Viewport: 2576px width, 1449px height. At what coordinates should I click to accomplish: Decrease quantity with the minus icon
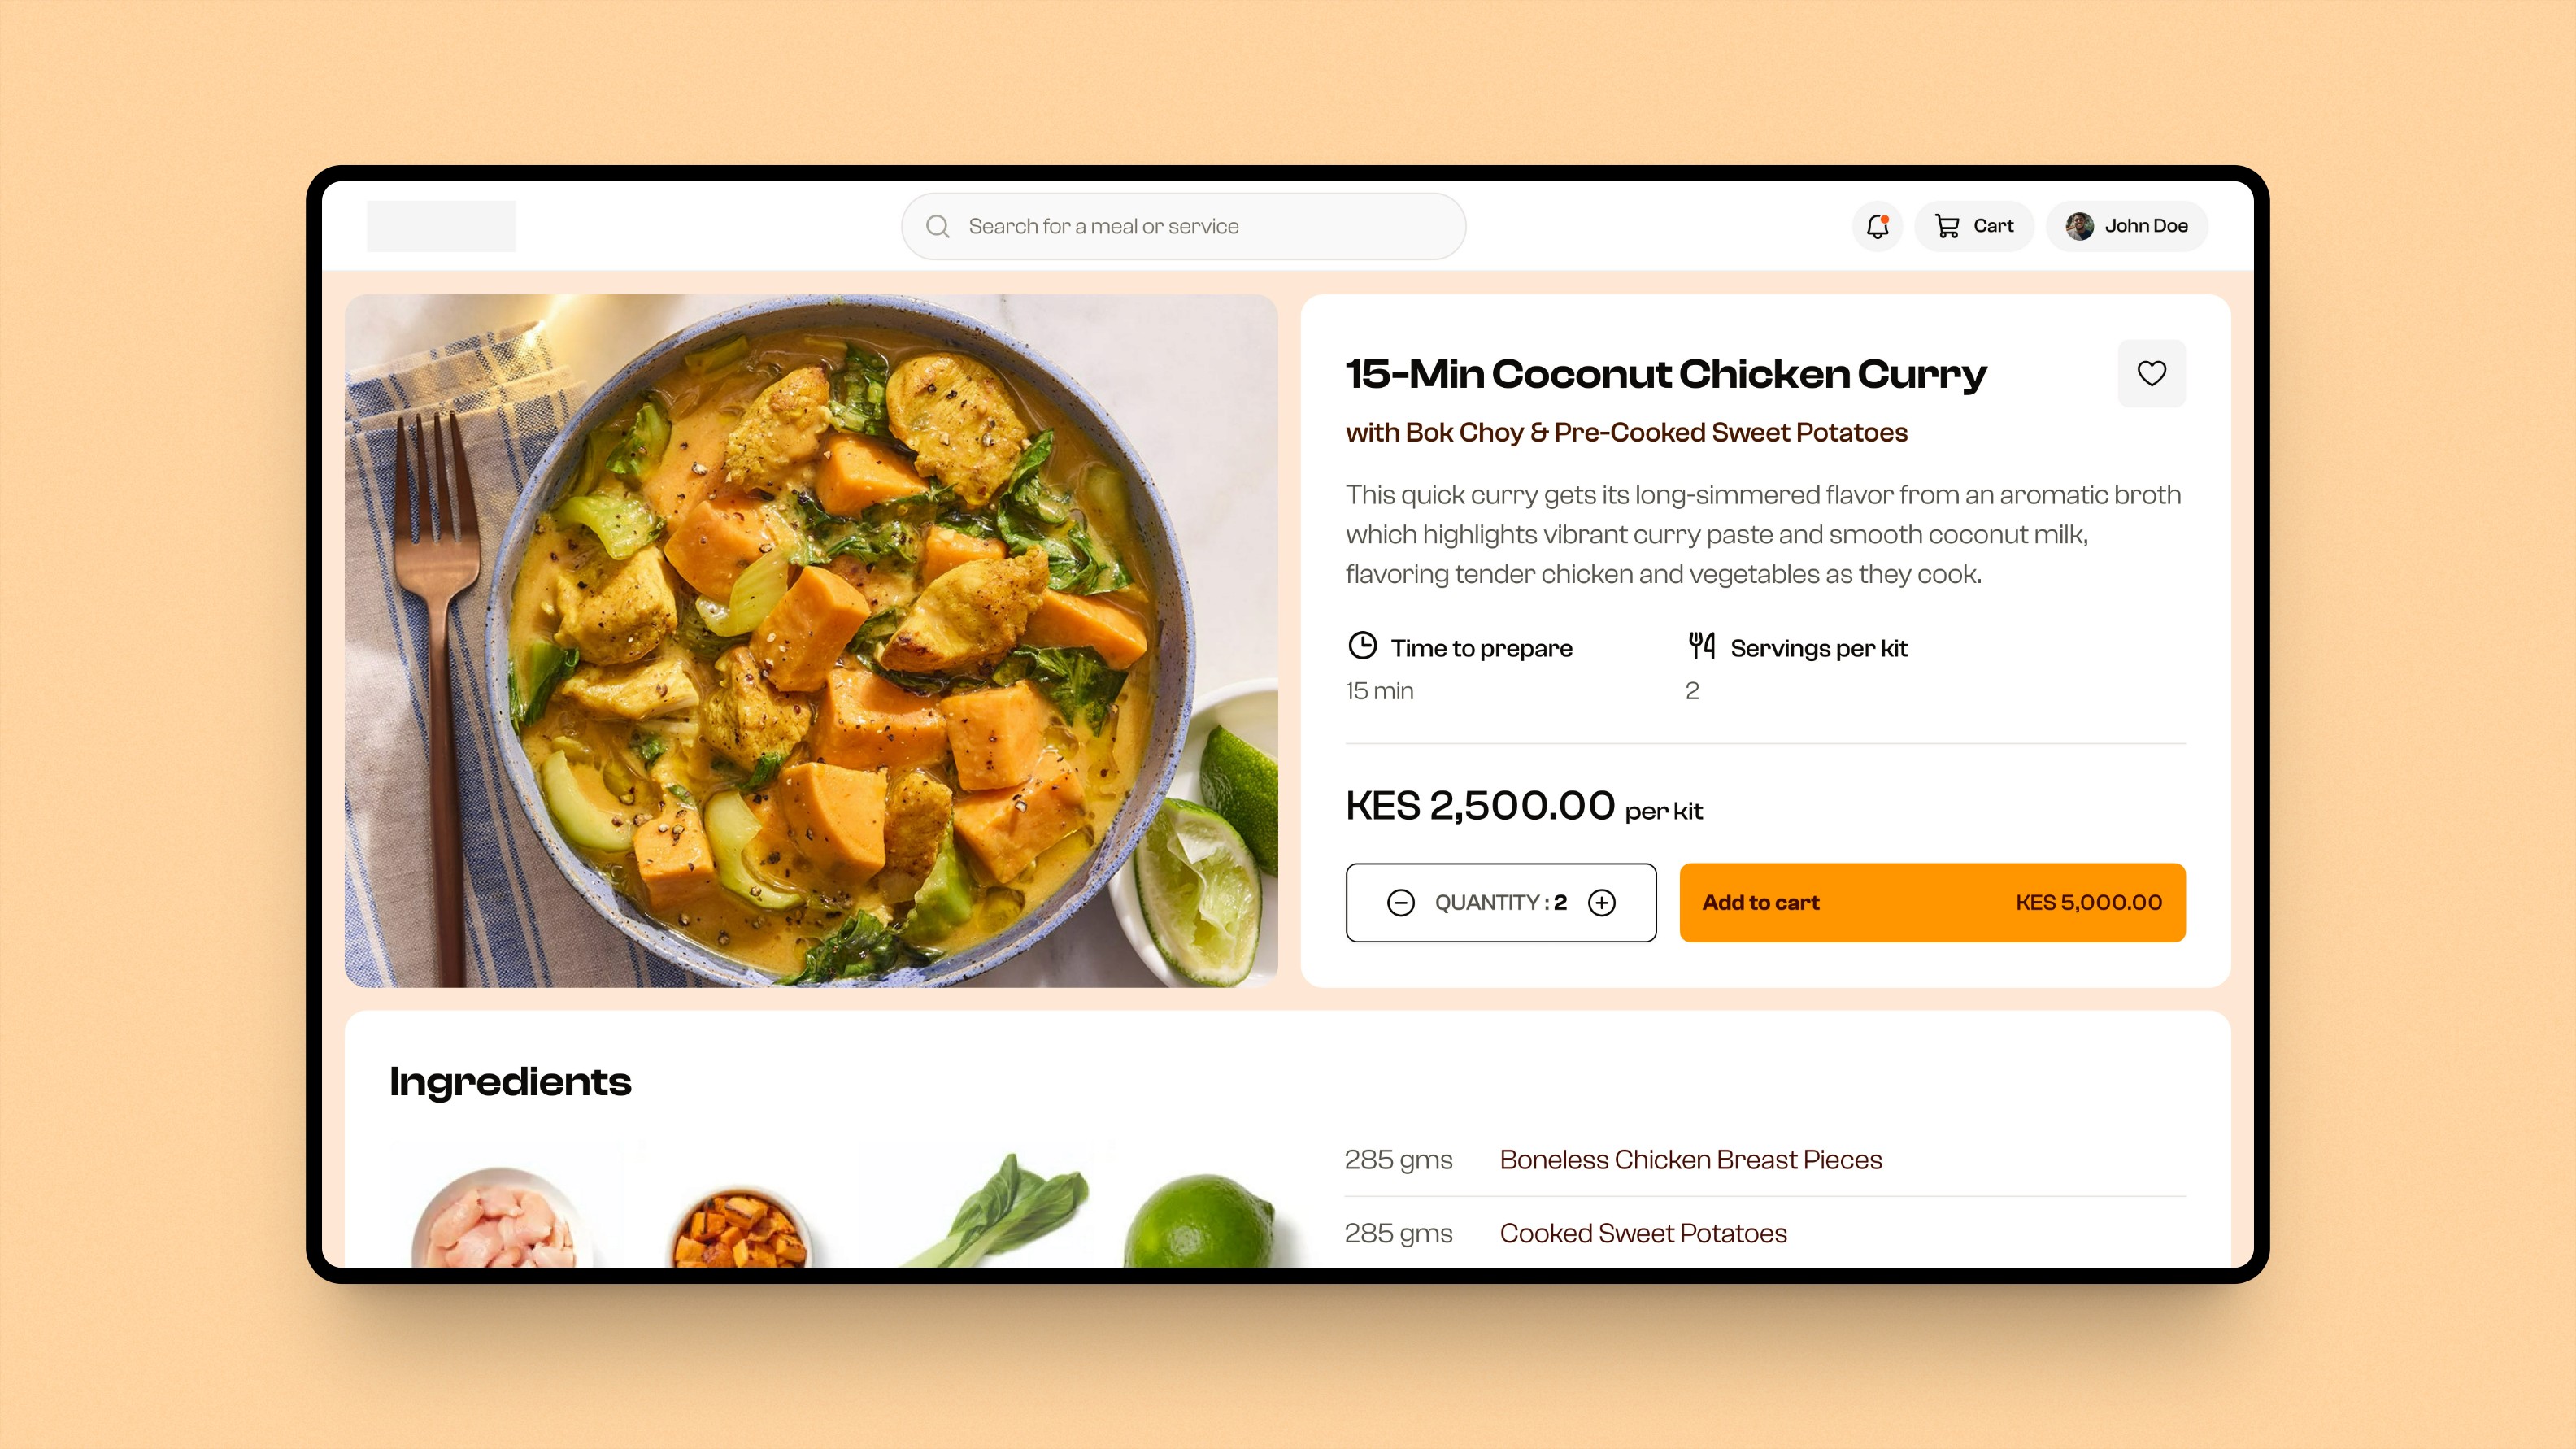click(1400, 903)
